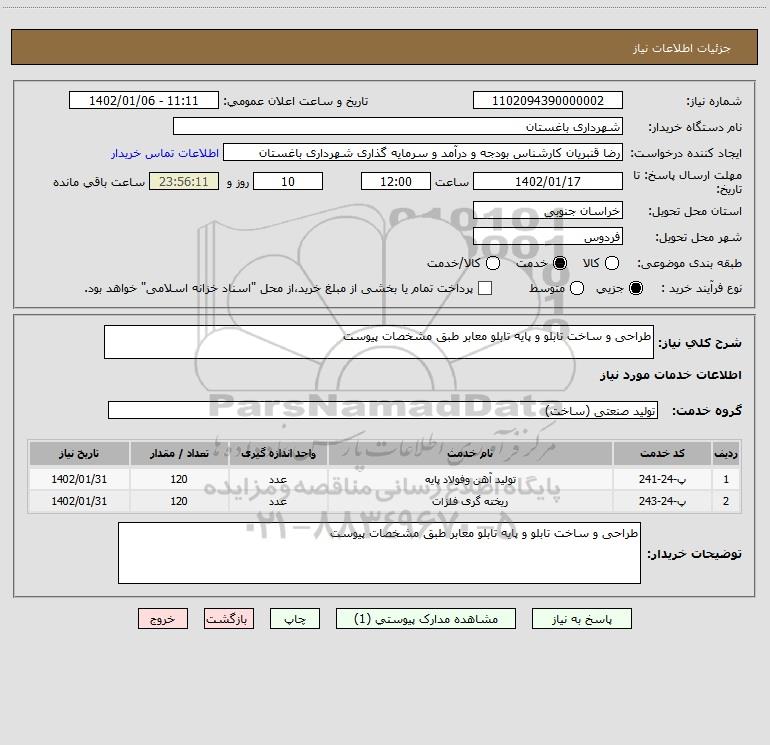Select service code پ-24-243 cell
The height and width of the screenshot is (745, 770).
pos(662,501)
